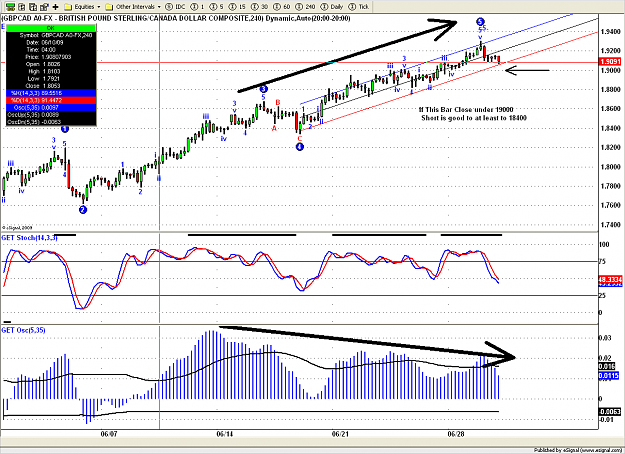The height and width of the screenshot is (454, 625).
Task: Select the IDC interval button
Action: coord(175,6)
